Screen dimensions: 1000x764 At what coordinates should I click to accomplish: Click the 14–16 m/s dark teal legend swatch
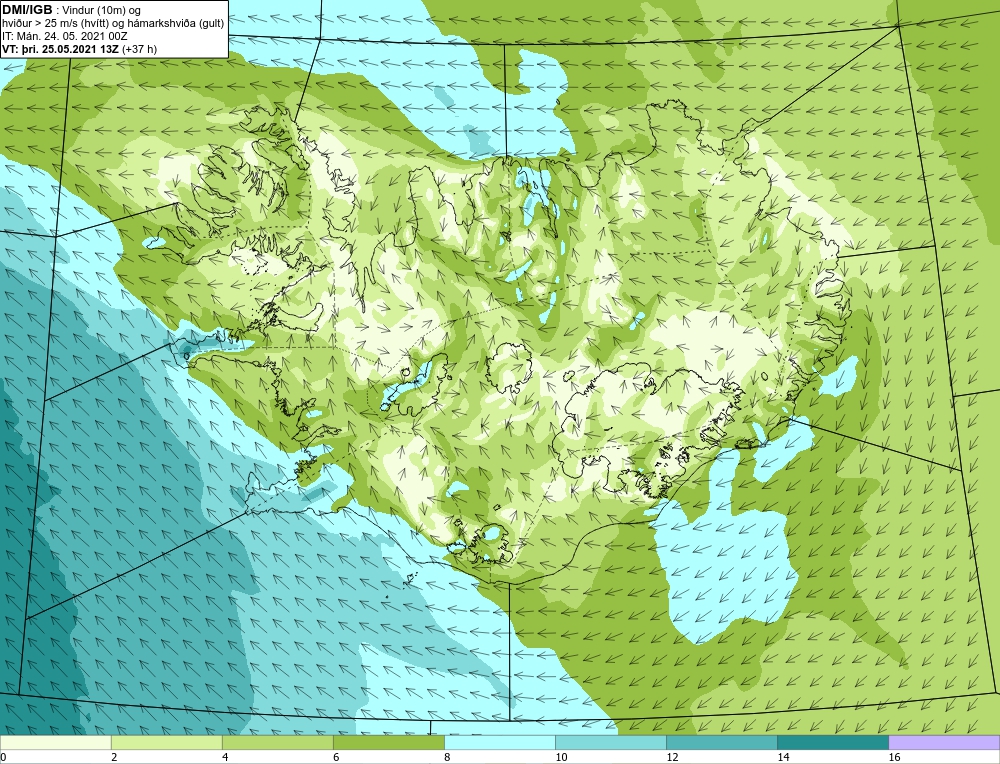(832, 742)
